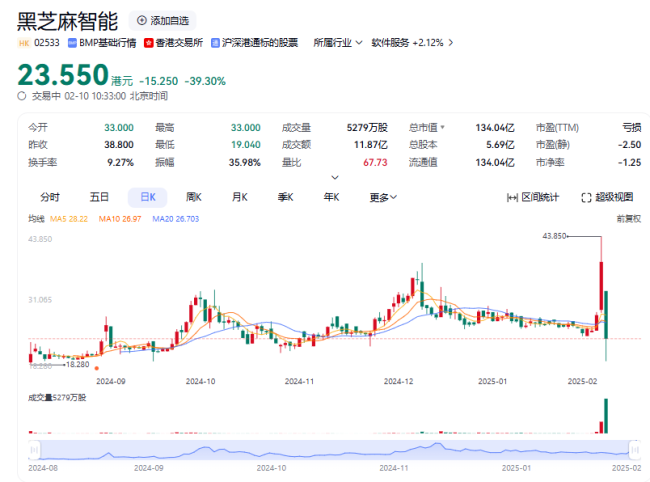Click the arrow next to 软件服务 +2.12%
This screenshot has width=650, height=482.
(x=451, y=43)
